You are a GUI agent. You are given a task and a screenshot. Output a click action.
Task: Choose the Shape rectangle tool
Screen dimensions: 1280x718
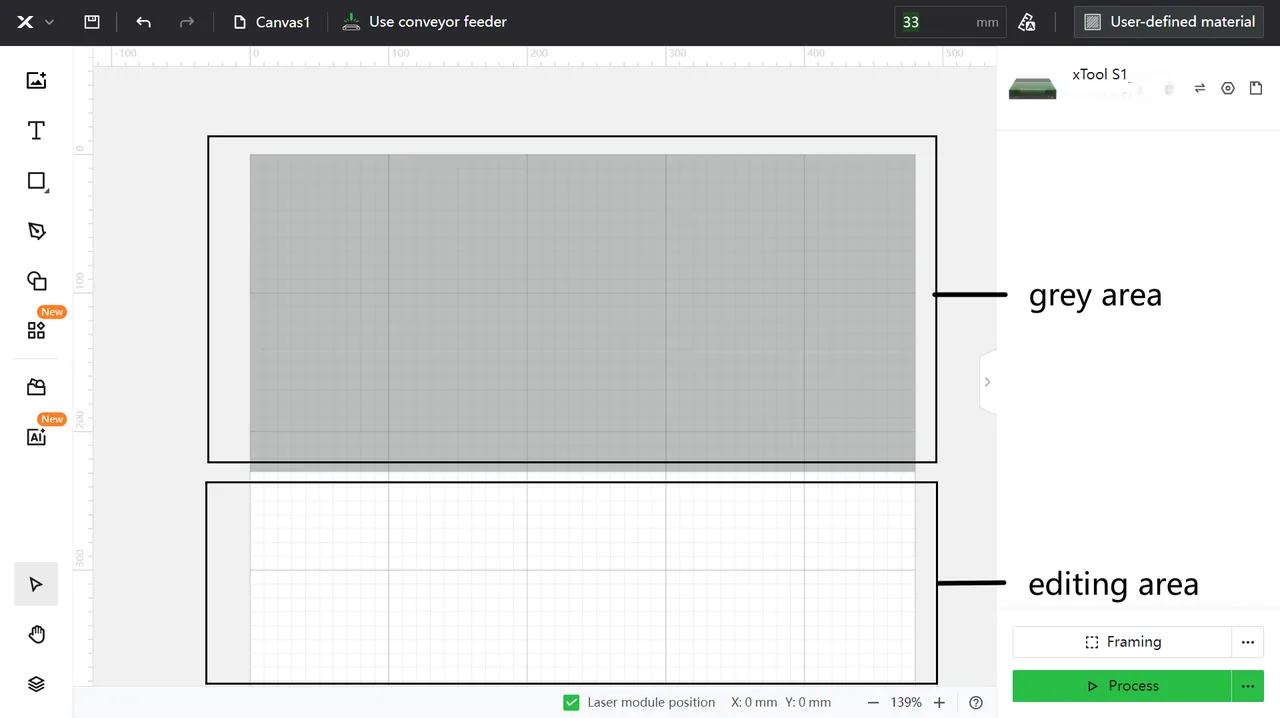[x=37, y=181]
